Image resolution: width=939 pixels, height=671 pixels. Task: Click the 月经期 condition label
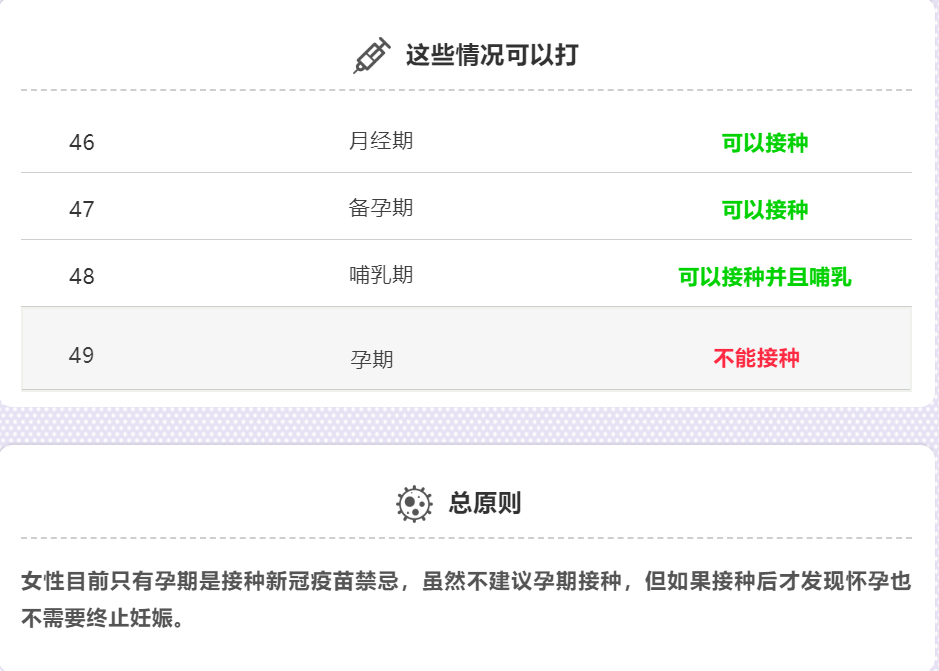click(x=381, y=142)
